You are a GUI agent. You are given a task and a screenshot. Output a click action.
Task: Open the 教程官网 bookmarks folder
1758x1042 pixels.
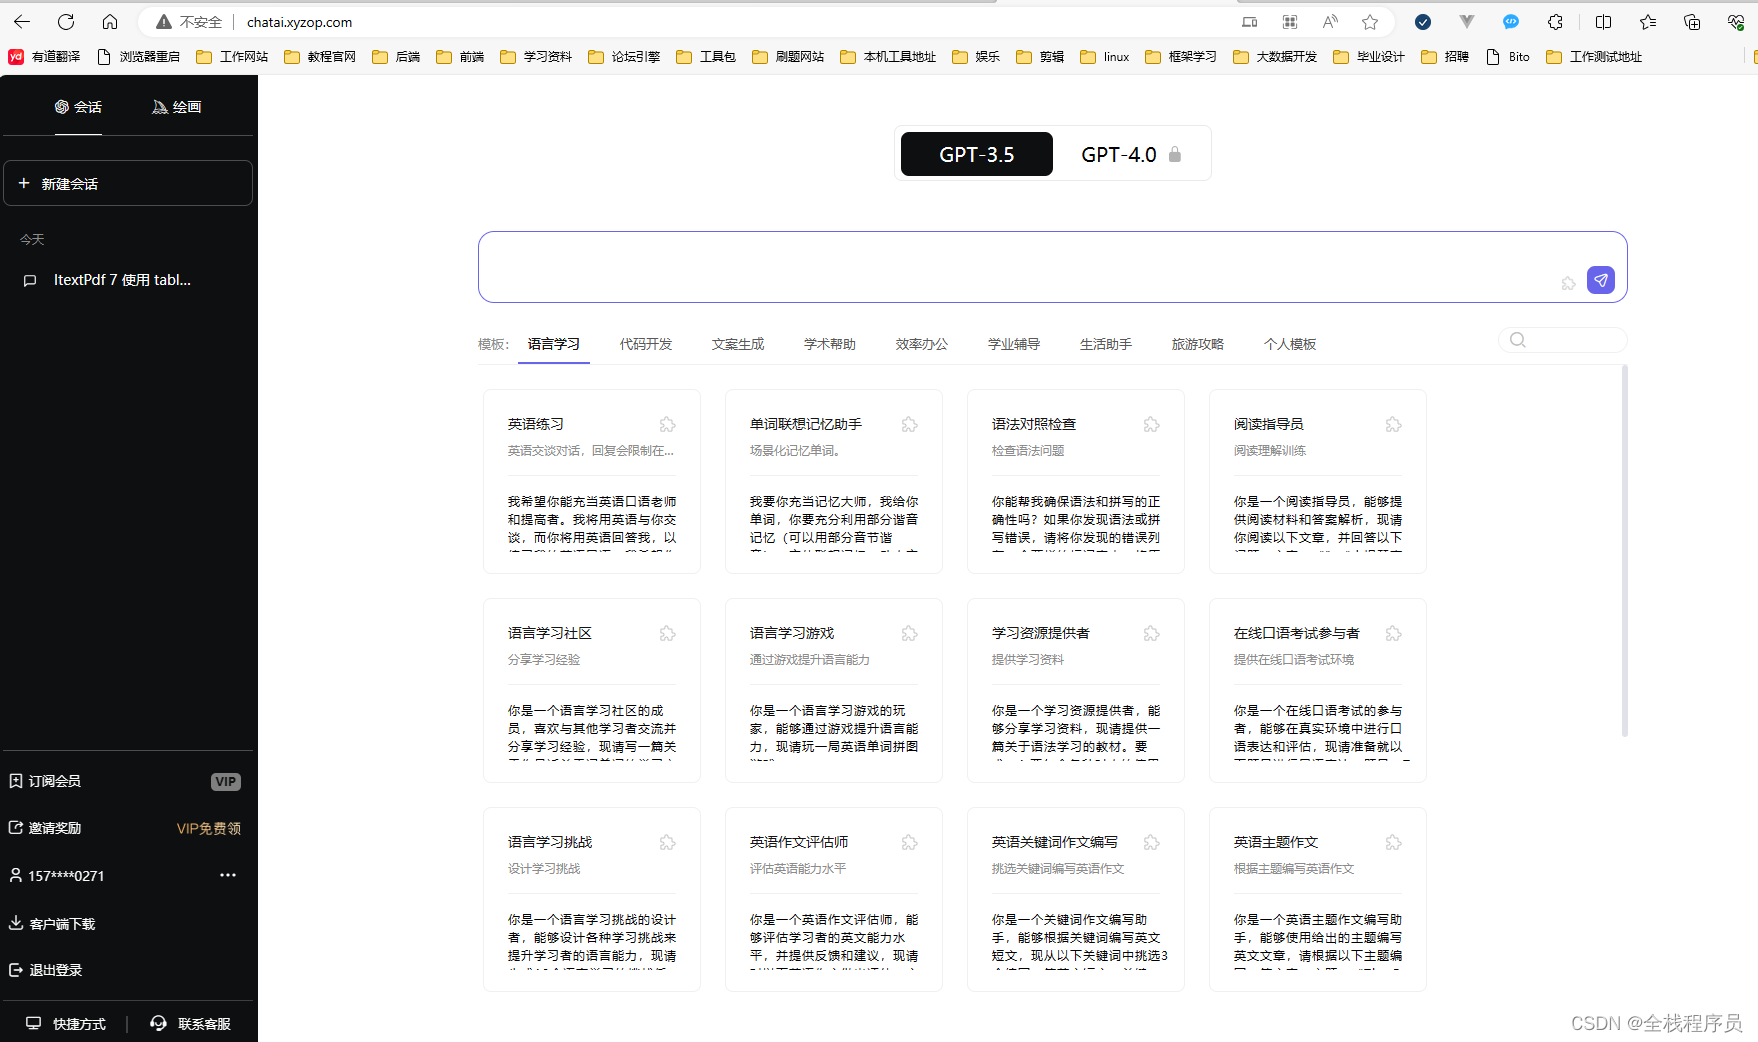click(320, 57)
